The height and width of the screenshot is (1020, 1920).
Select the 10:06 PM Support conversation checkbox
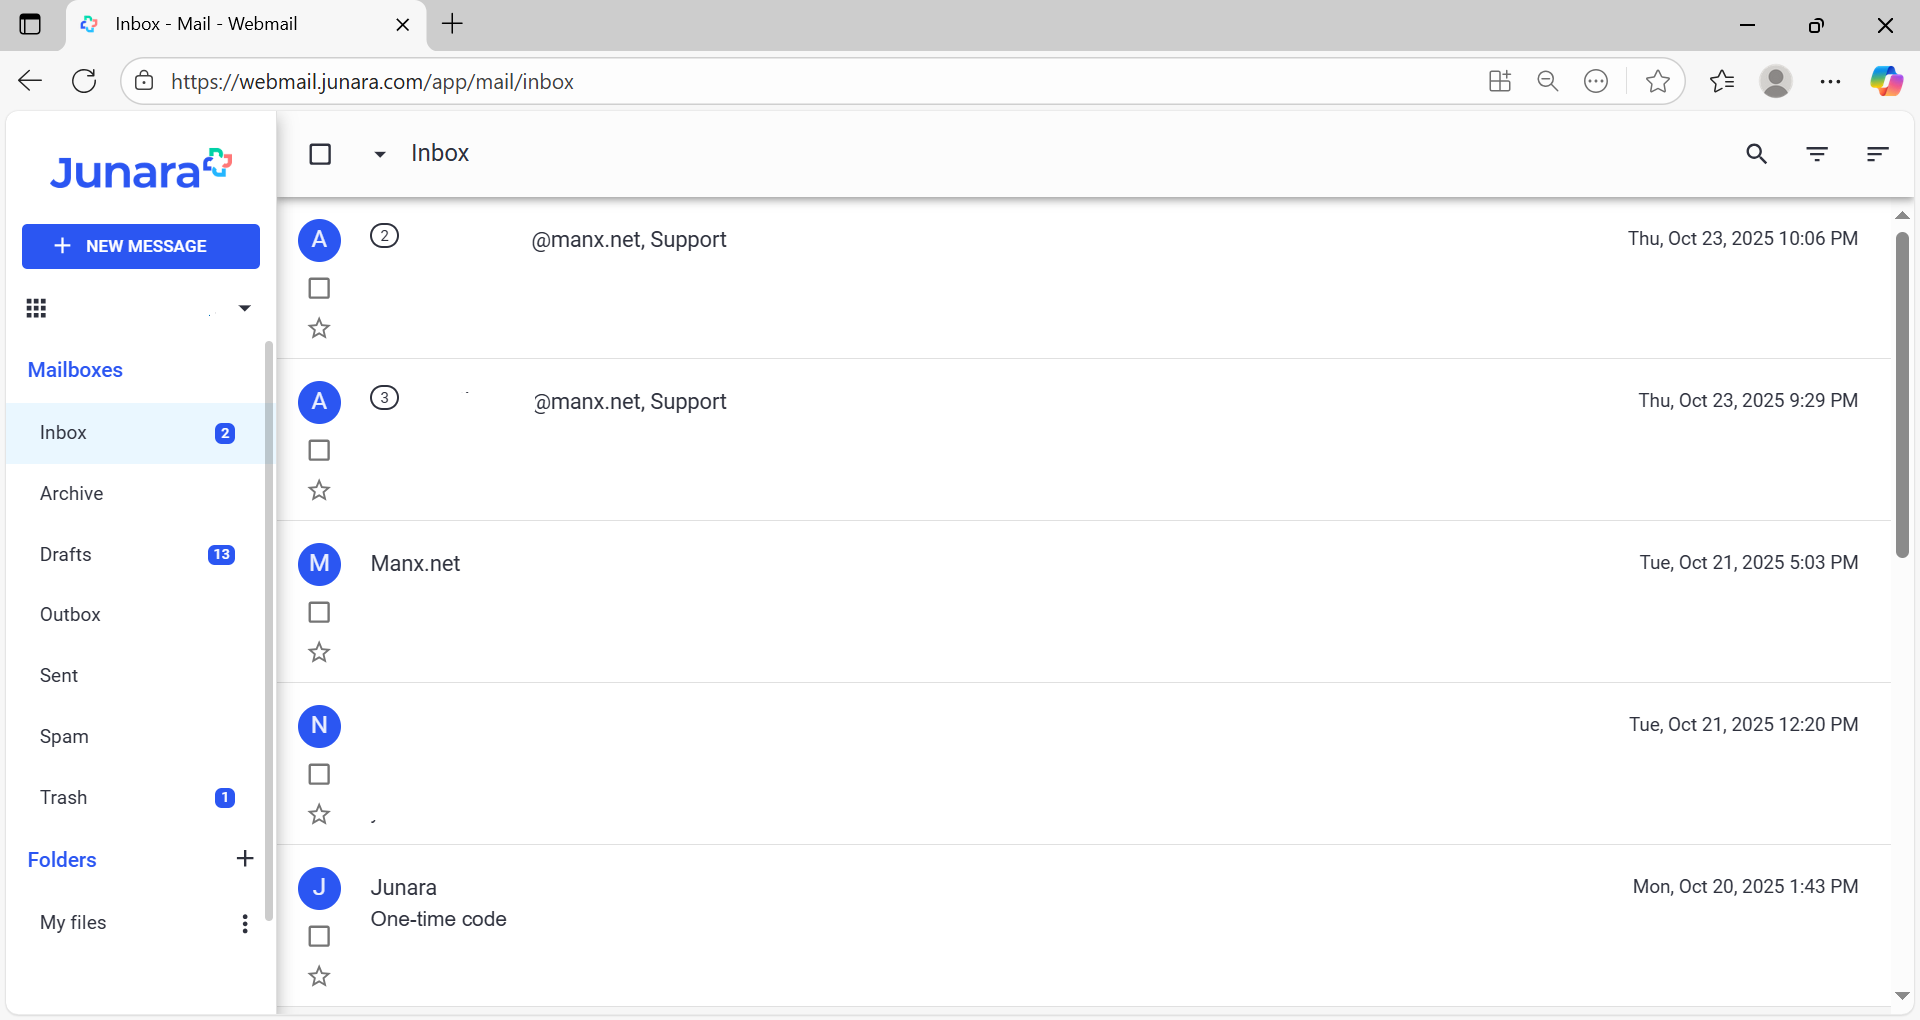pos(319,288)
